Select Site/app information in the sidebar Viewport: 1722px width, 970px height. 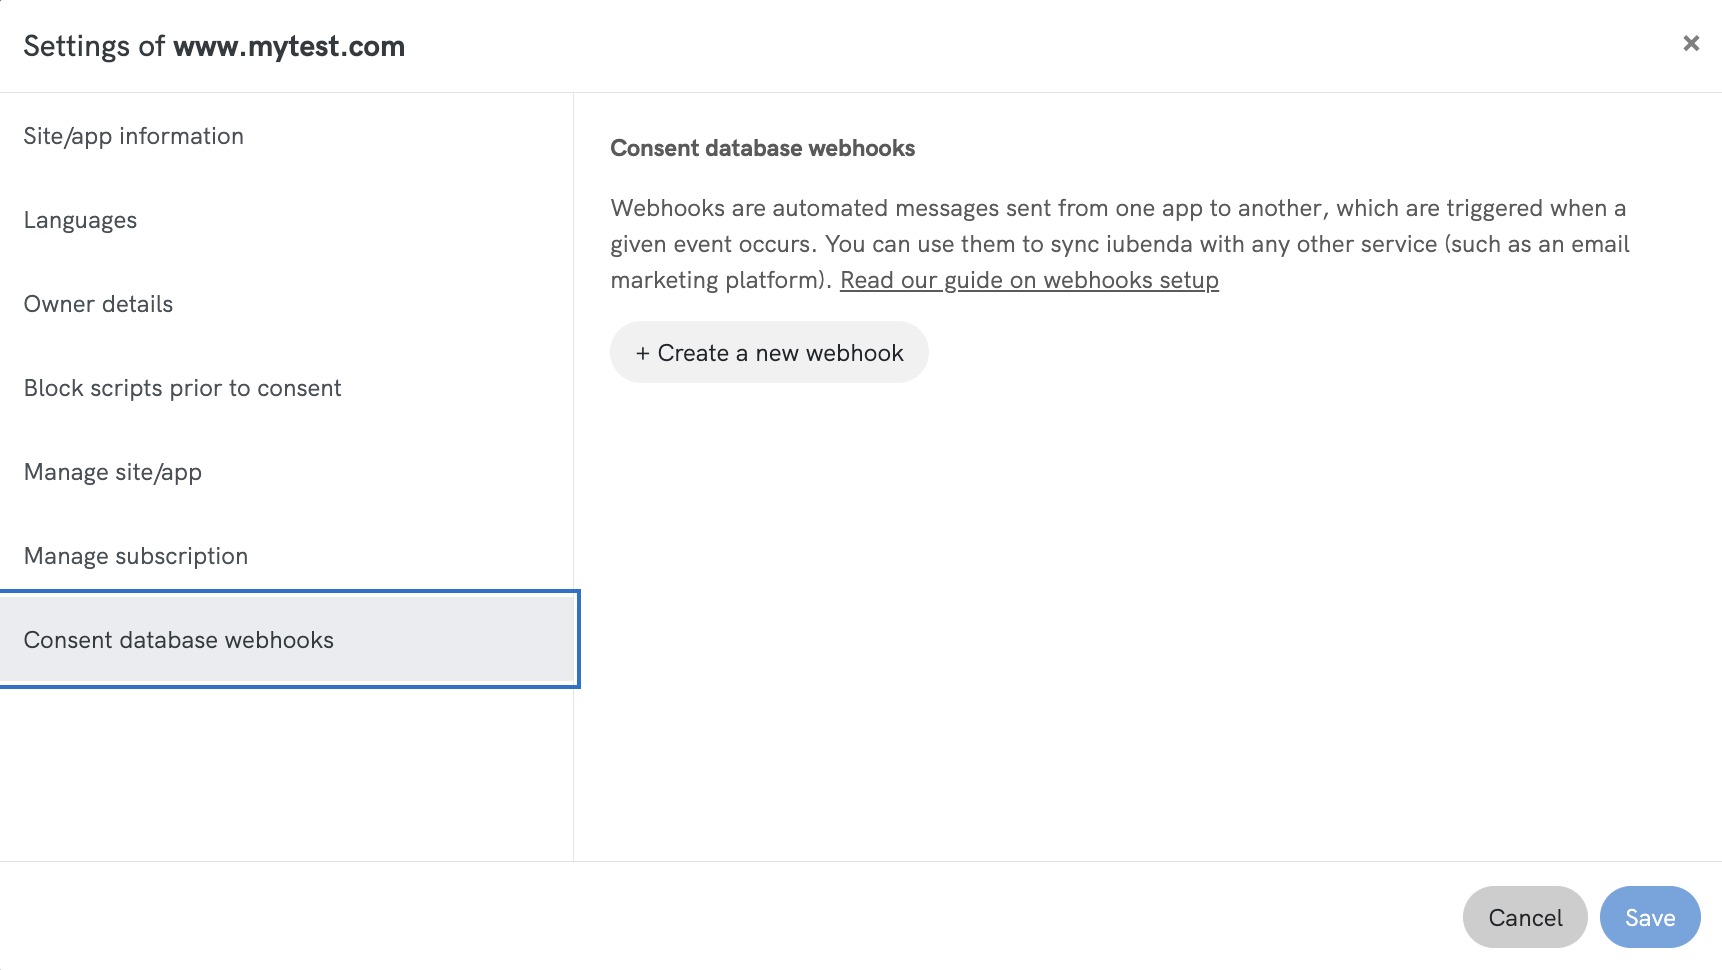point(134,136)
